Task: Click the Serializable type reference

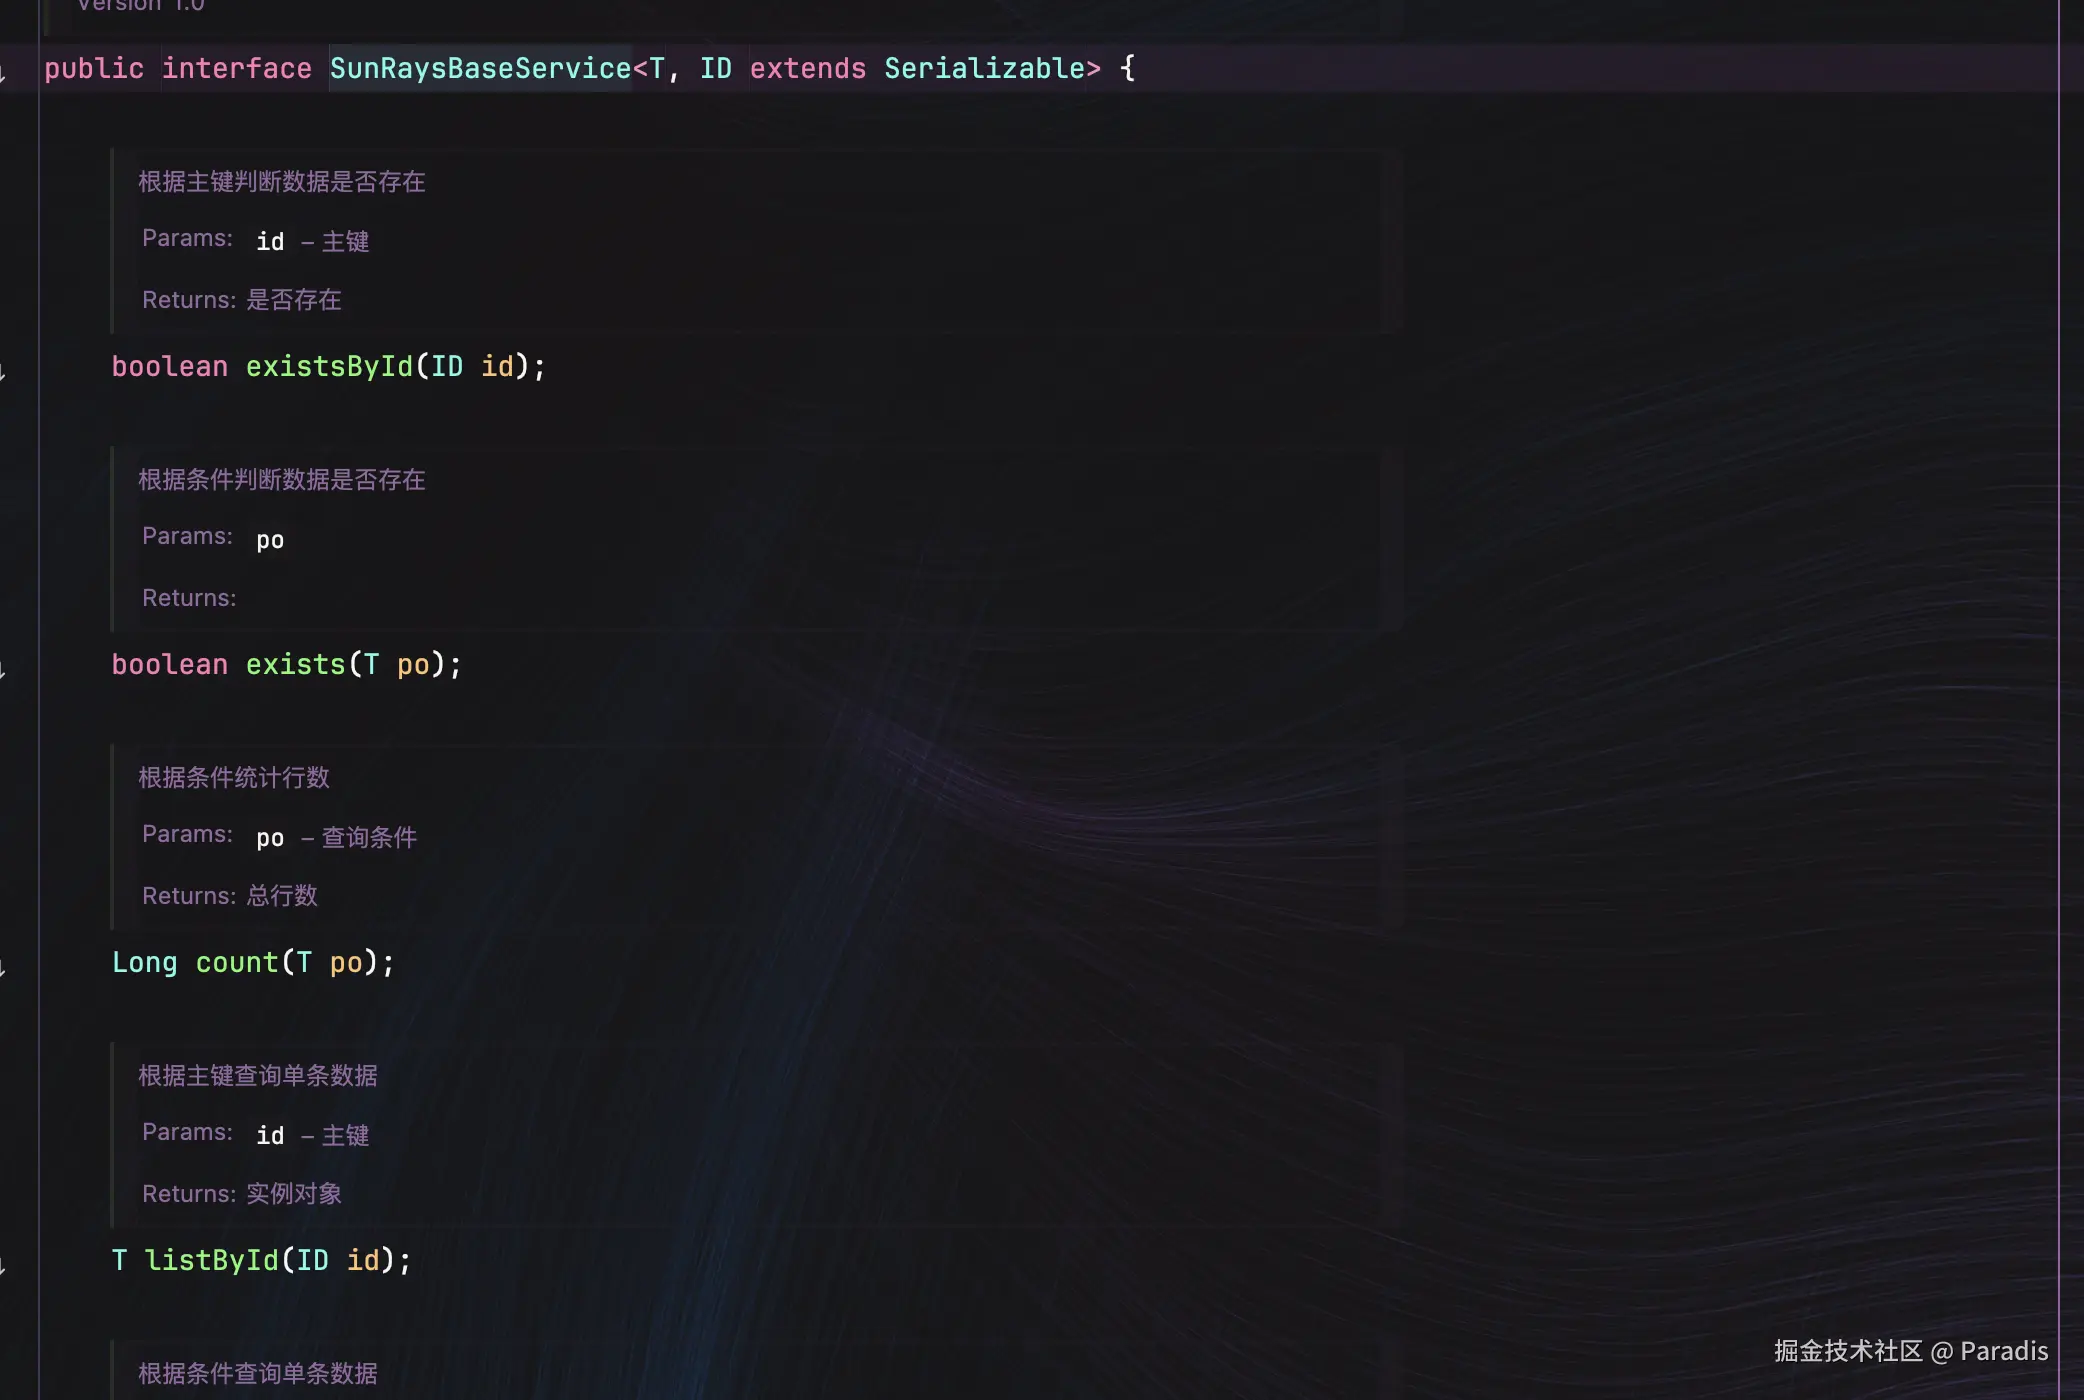Action: 984,68
